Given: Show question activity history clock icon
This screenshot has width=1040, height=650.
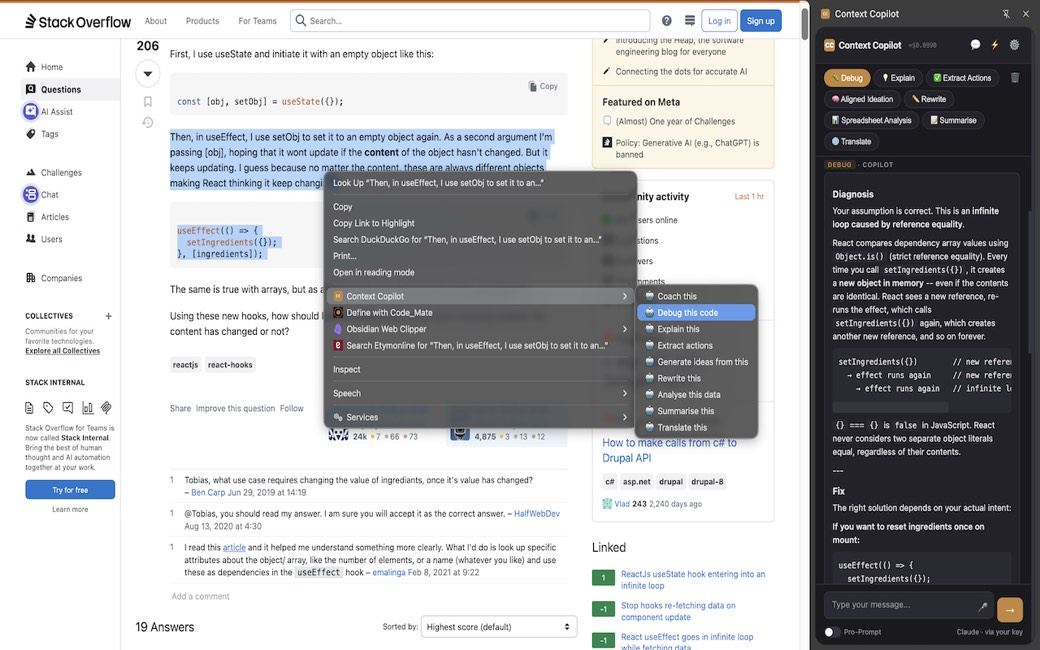Looking at the screenshot, I should (148, 122).
